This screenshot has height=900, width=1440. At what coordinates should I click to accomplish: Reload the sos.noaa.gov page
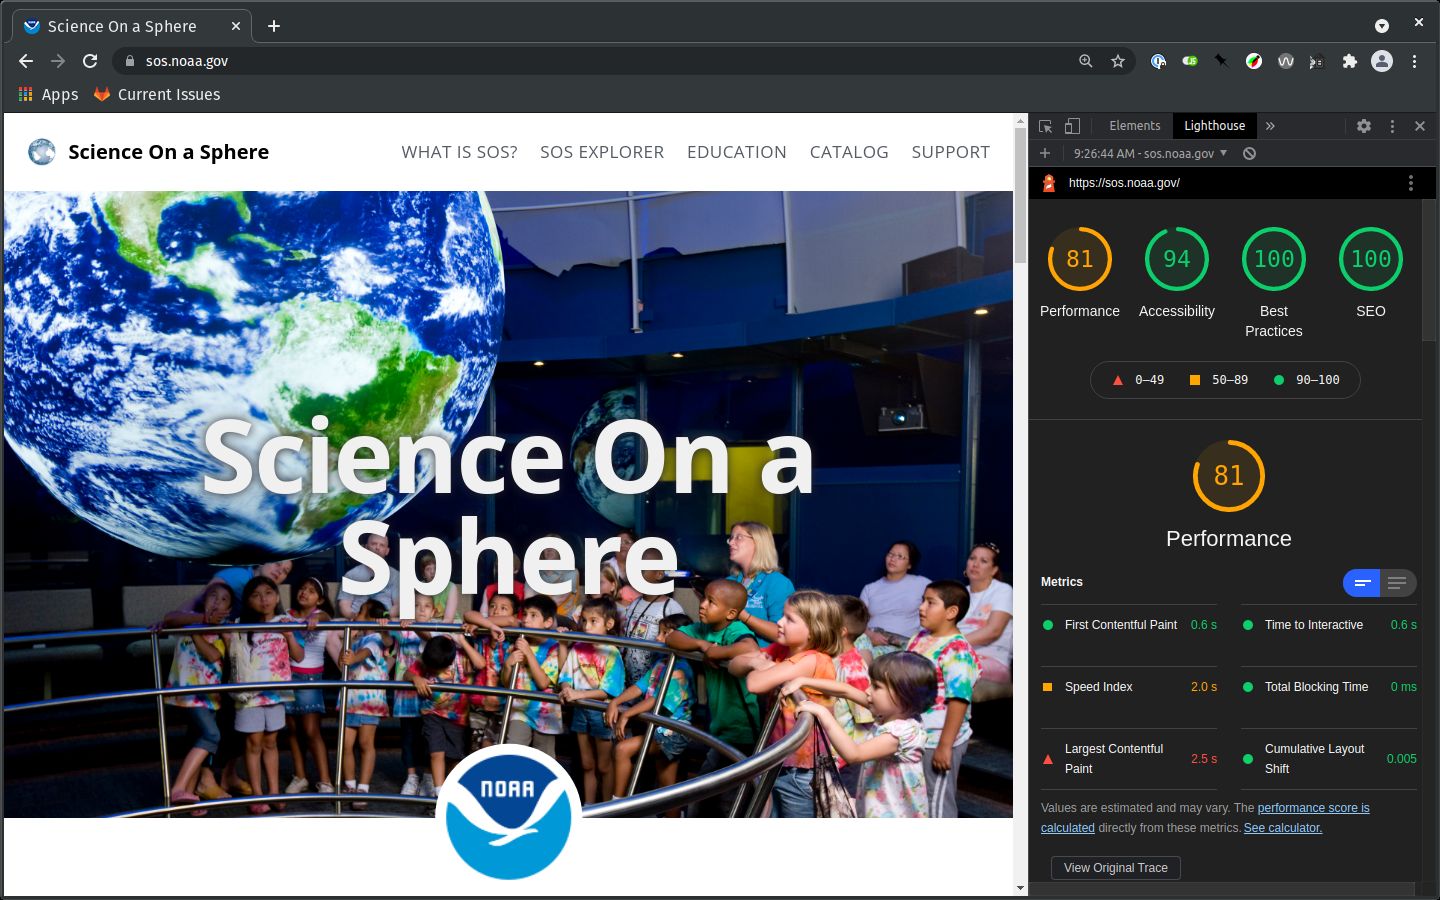click(90, 61)
